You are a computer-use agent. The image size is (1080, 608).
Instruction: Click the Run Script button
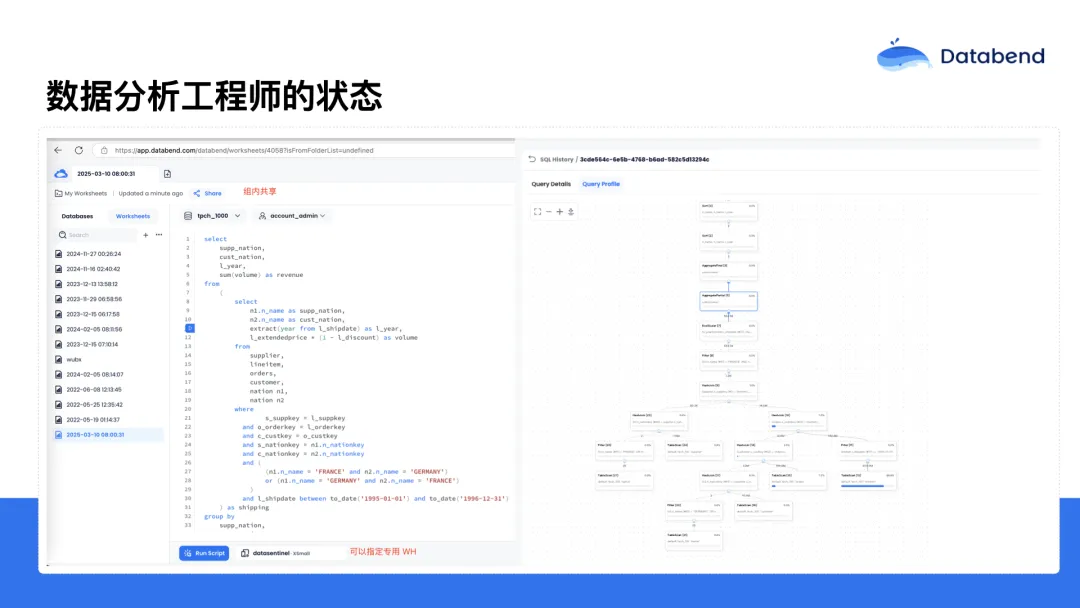(x=204, y=553)
